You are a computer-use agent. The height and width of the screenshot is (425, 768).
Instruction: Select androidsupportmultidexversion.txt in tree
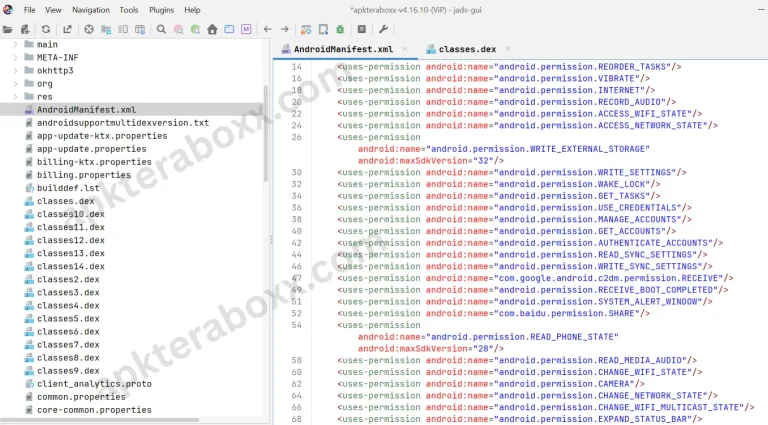[x=122, y=123]
